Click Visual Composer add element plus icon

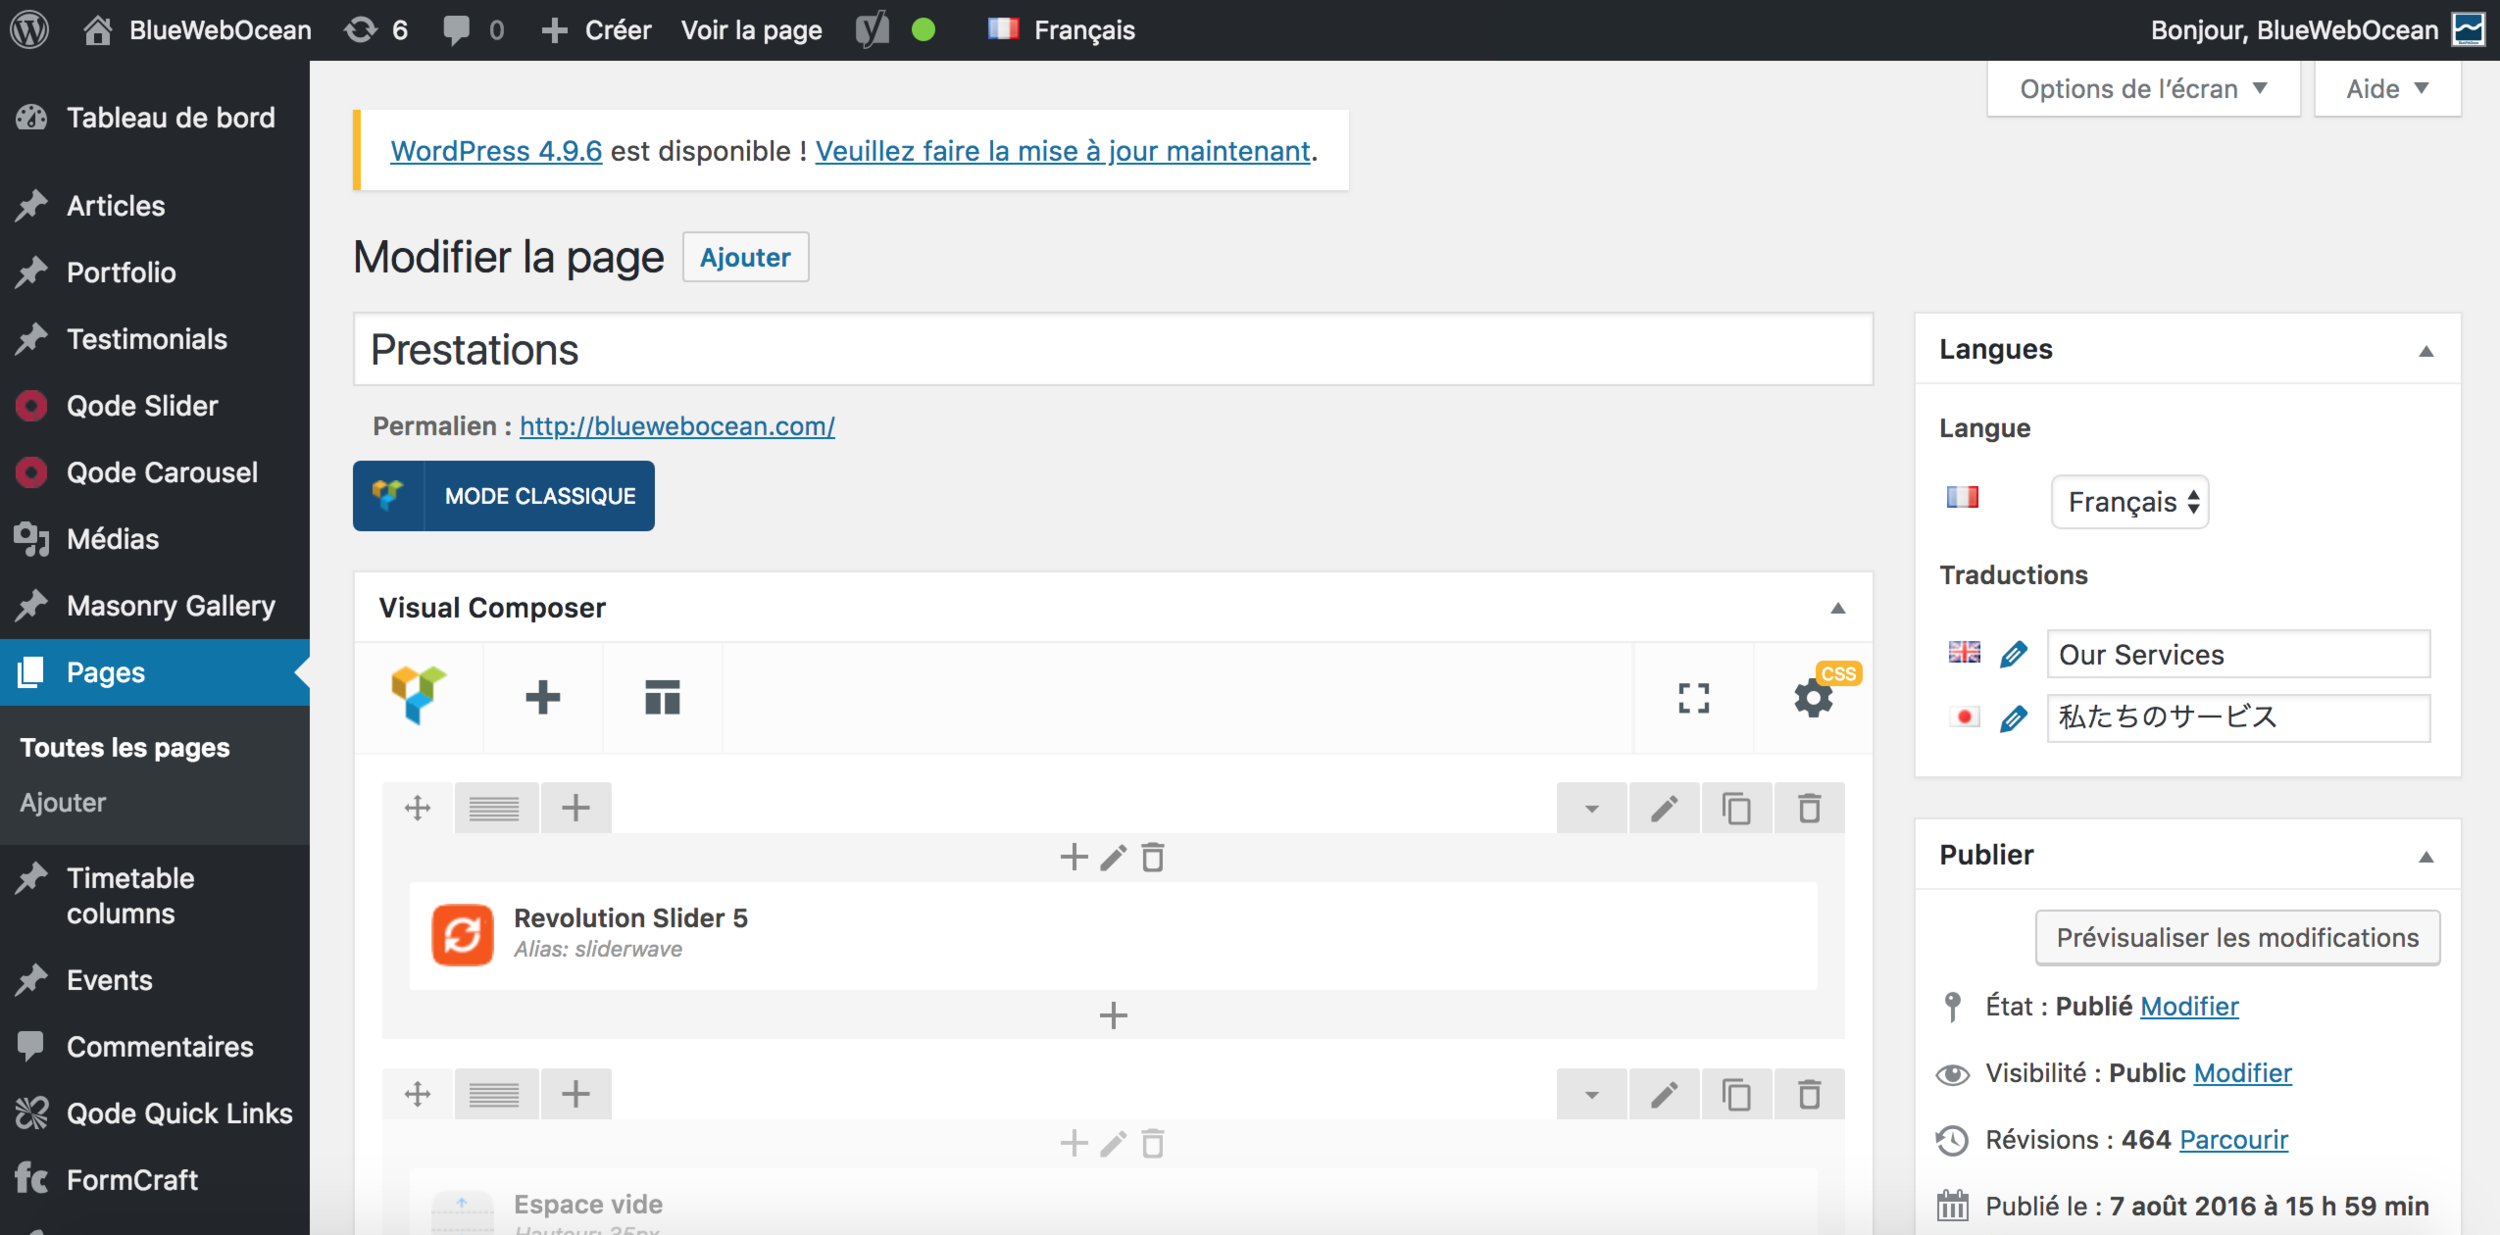[x=542, y=697]
